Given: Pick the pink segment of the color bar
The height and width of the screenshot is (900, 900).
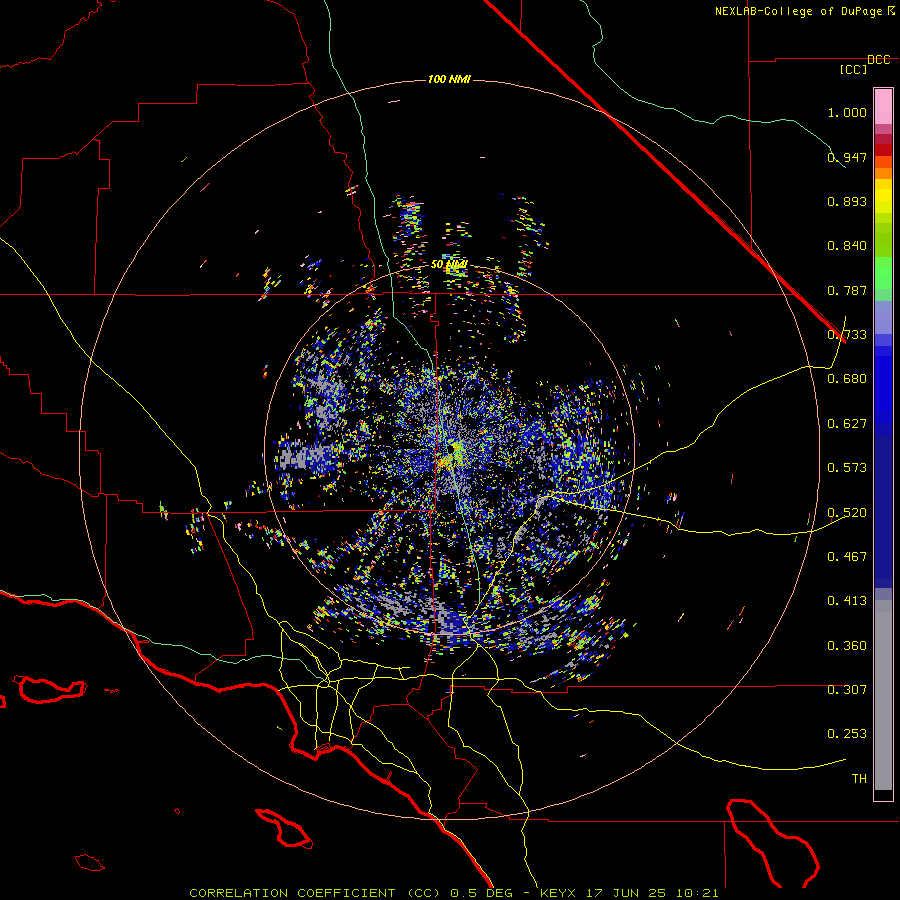Looking at the screenshot, I should [x=883, y=107].
